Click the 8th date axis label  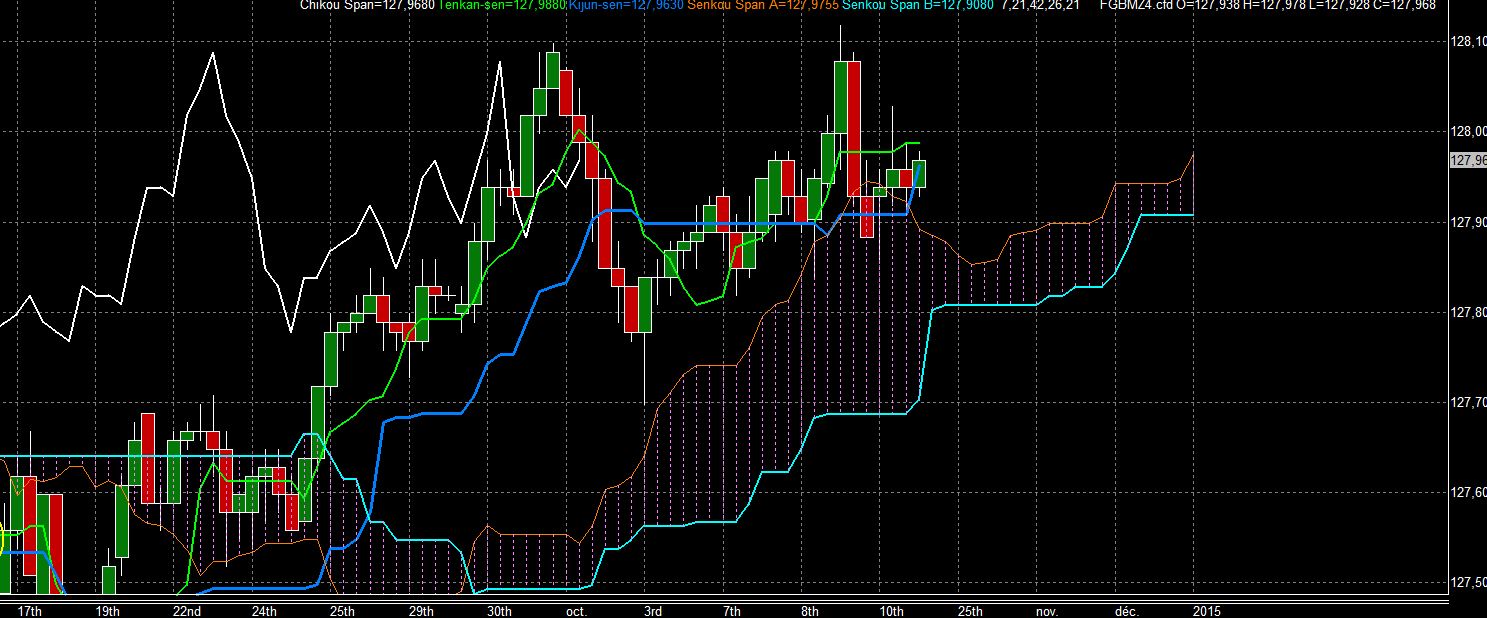pos(810,610)
